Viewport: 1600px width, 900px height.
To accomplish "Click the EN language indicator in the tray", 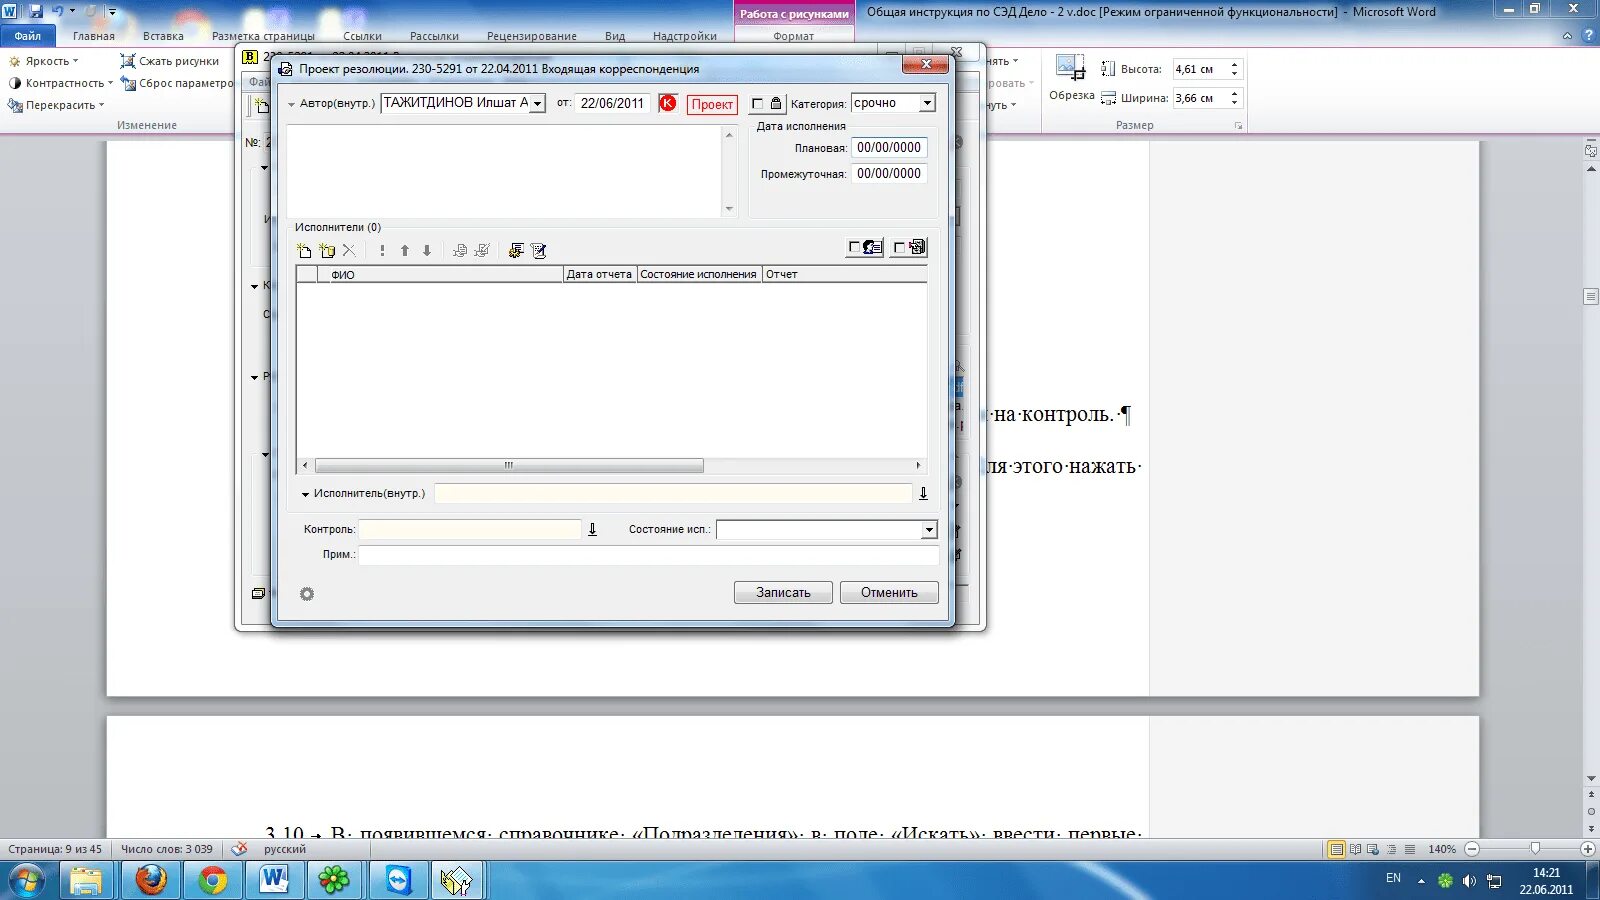I will point(1393,878).
